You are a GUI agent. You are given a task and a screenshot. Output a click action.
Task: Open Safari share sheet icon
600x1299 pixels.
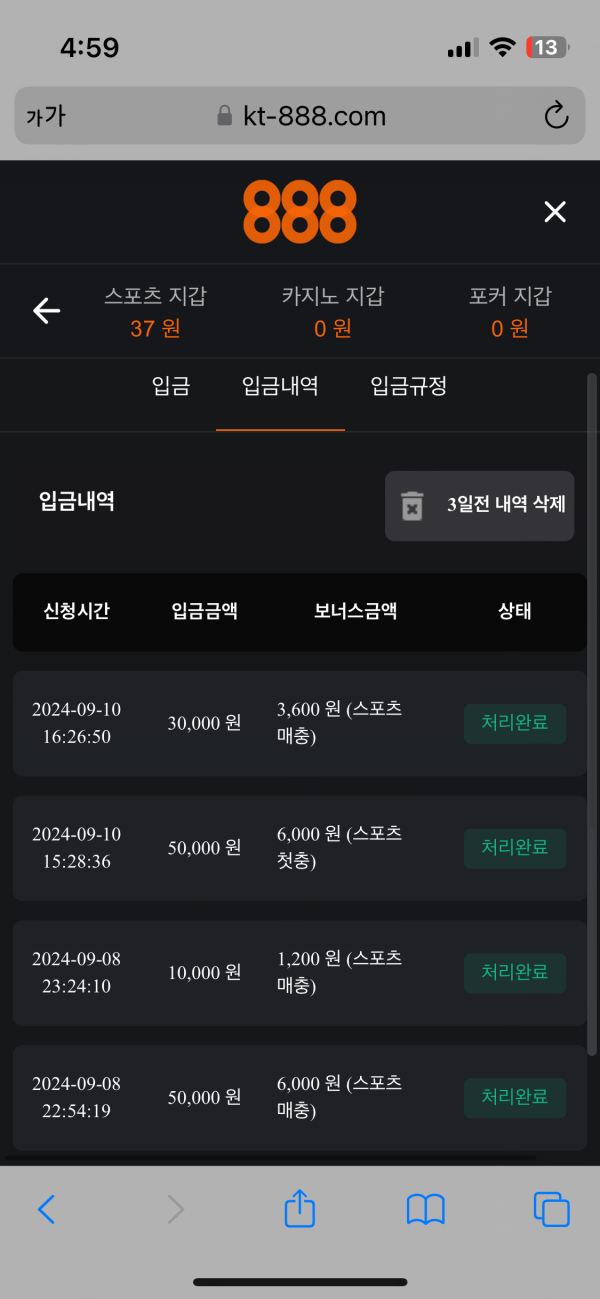tap(300, 1210)
